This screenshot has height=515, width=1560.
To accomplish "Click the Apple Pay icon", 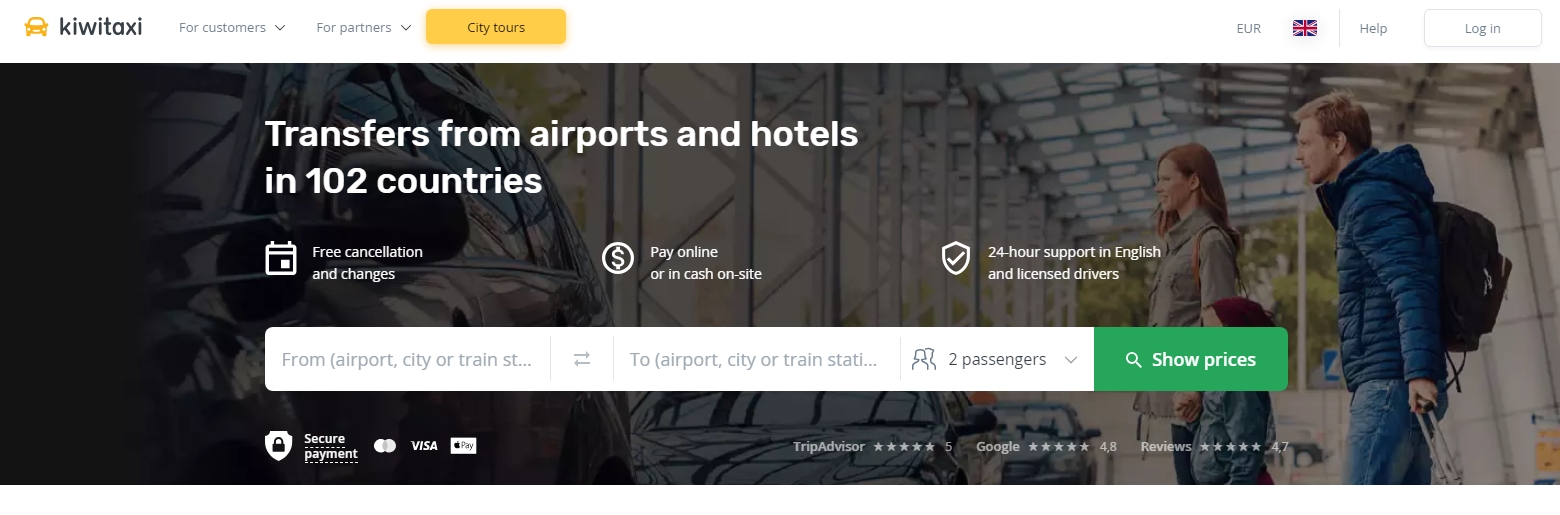I will [x=463, y=445].
